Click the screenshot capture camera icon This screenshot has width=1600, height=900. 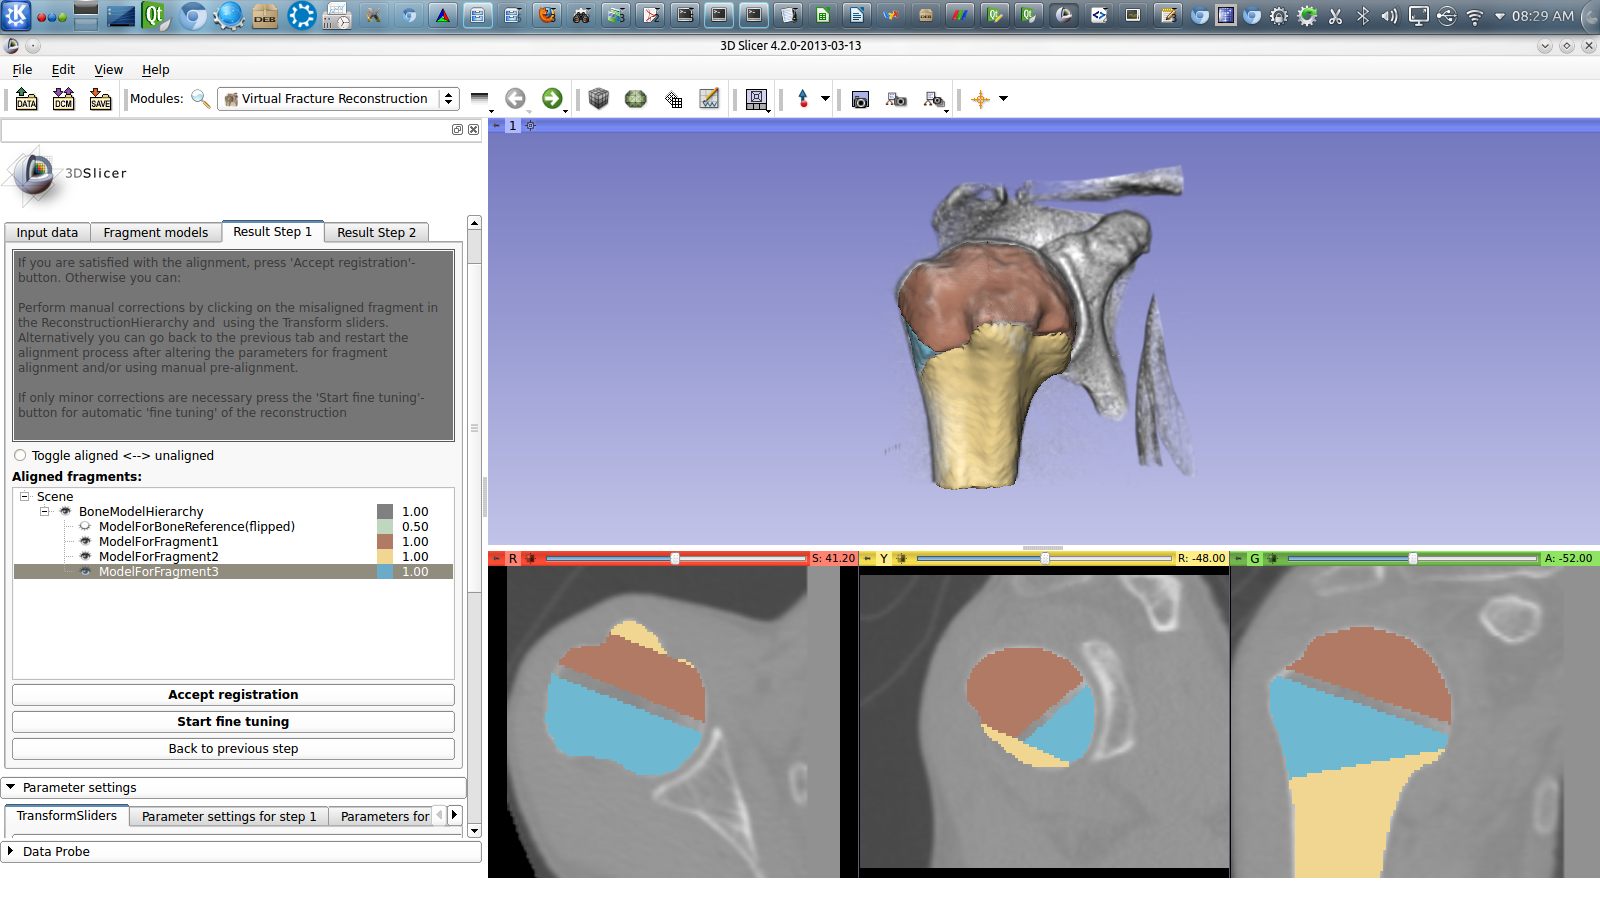pos(860,99)
